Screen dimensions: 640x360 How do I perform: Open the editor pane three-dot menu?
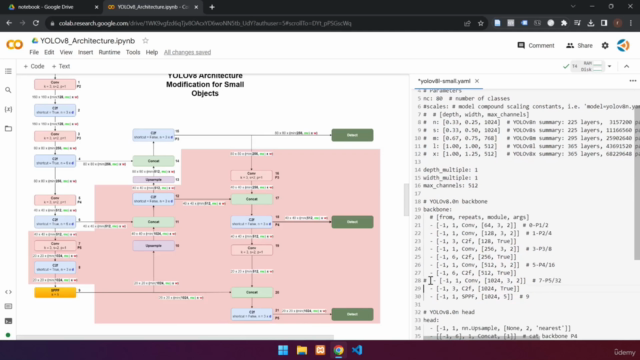click(x=633, y=81)
